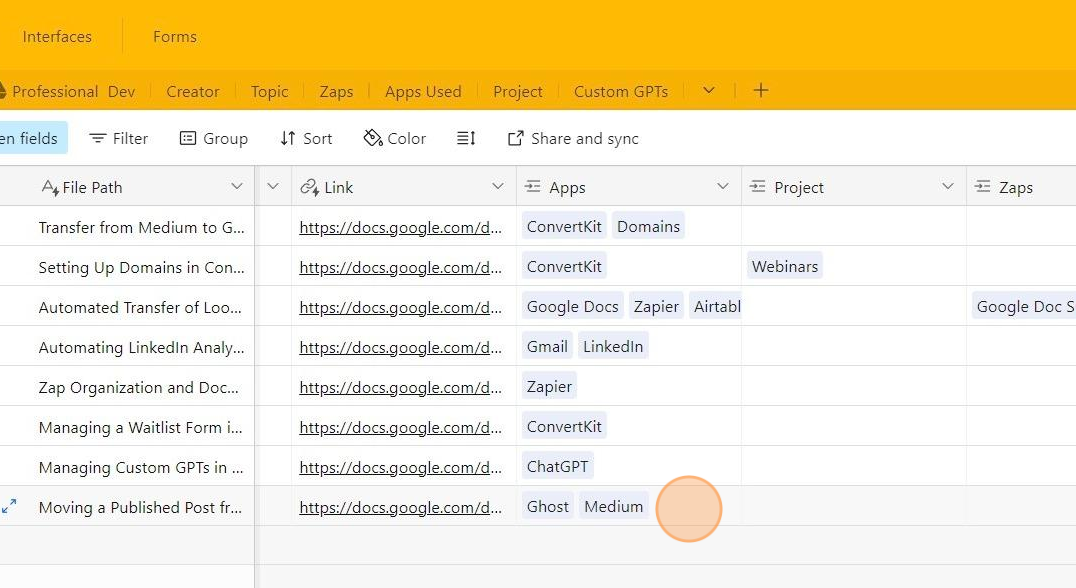This screenshot has height=588, width=1076.
Task: Click the Google Docs app tag
Action: tap(572, 306)
